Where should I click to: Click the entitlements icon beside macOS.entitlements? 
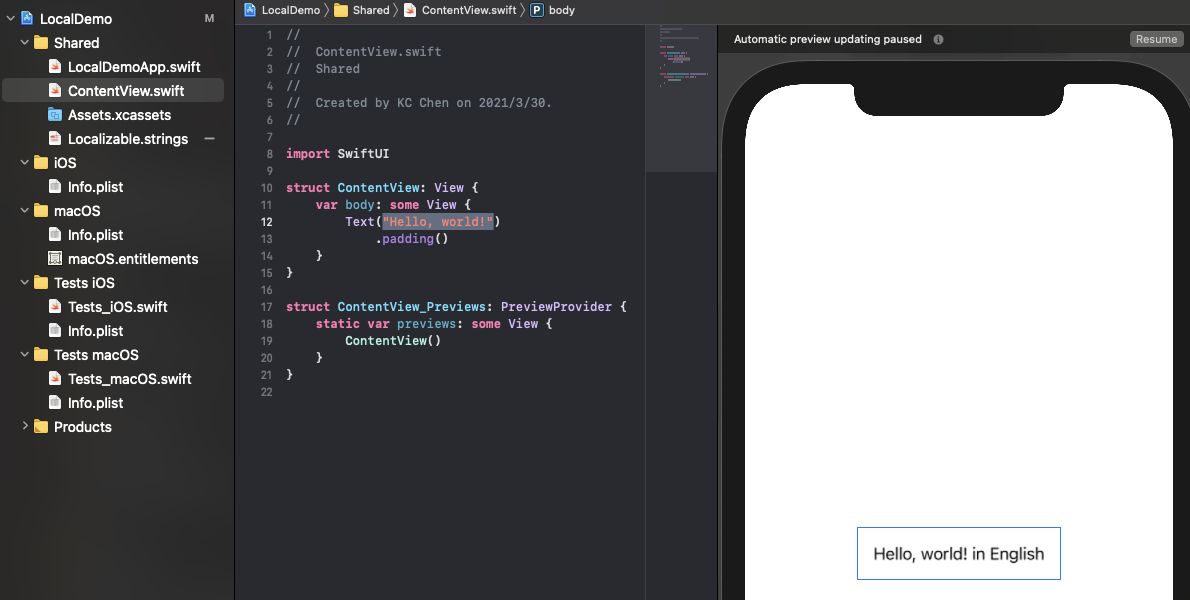[x=55, y=259]
